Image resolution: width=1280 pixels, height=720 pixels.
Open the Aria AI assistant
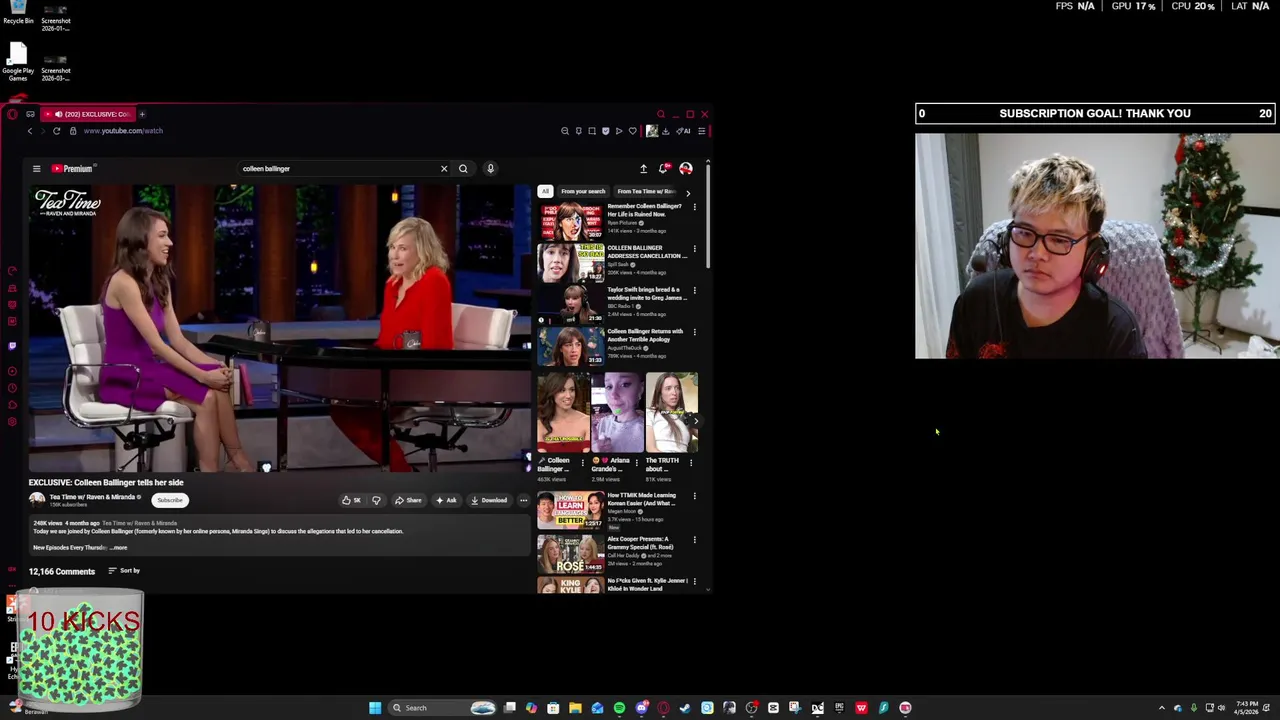point(684,131)
